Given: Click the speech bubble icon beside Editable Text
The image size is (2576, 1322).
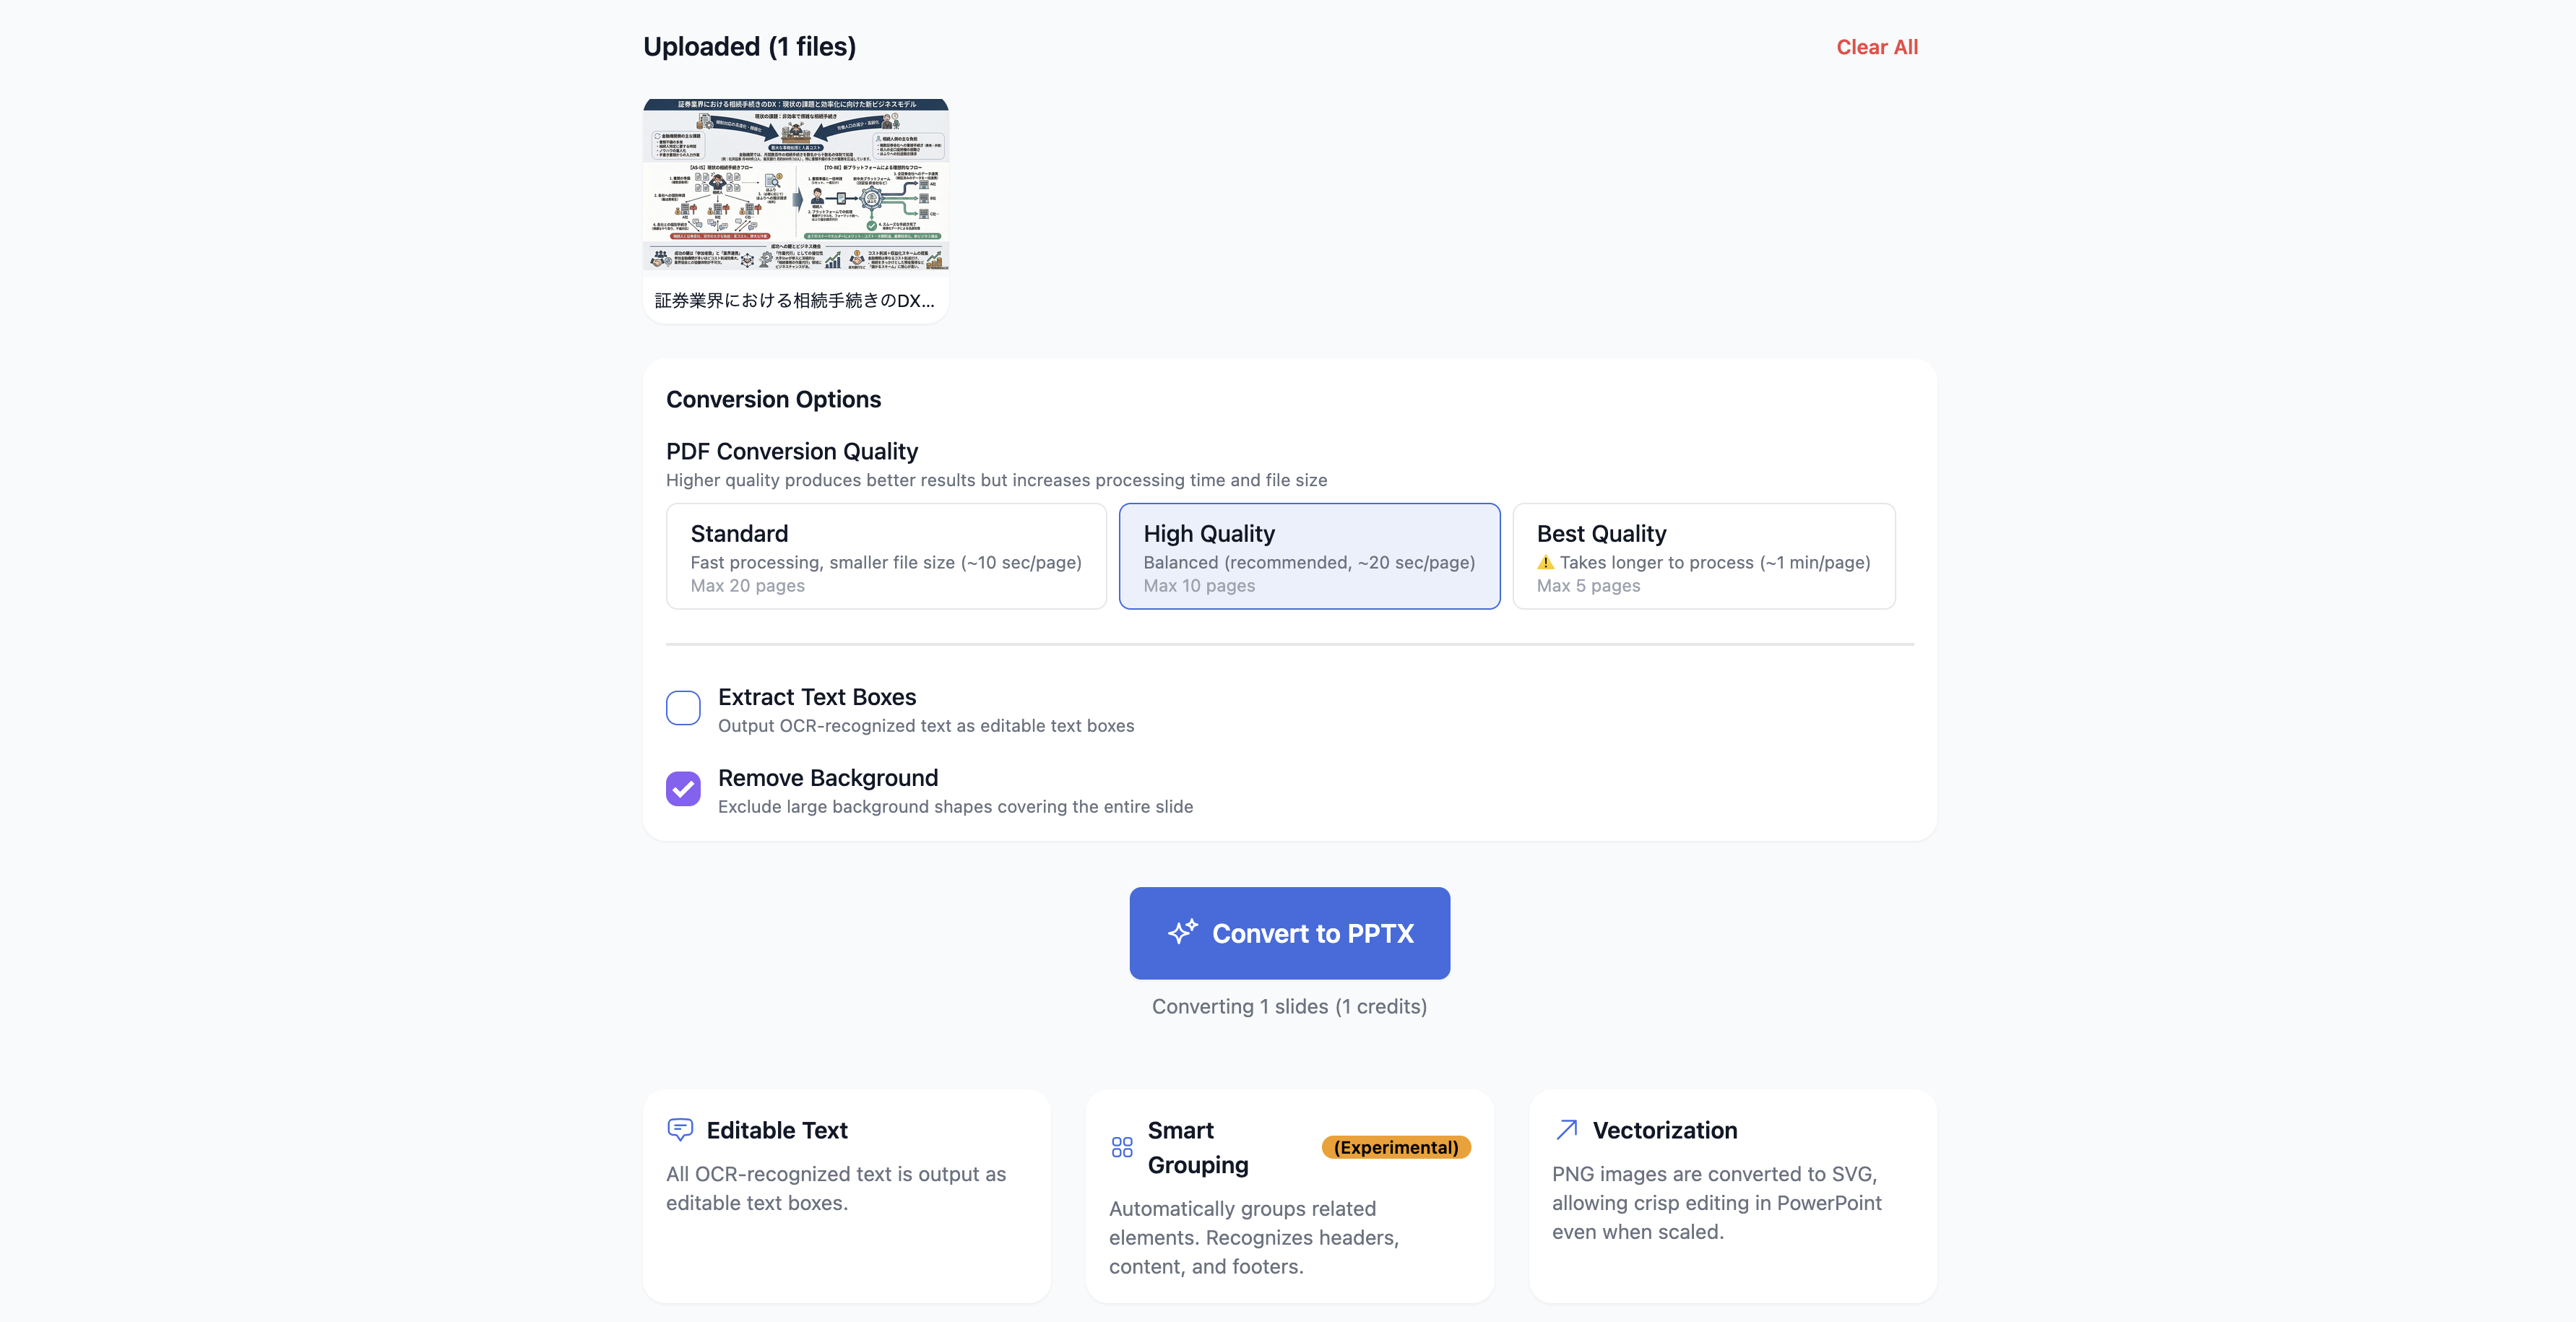Looking at the screenshot, I should point(681,1130).
